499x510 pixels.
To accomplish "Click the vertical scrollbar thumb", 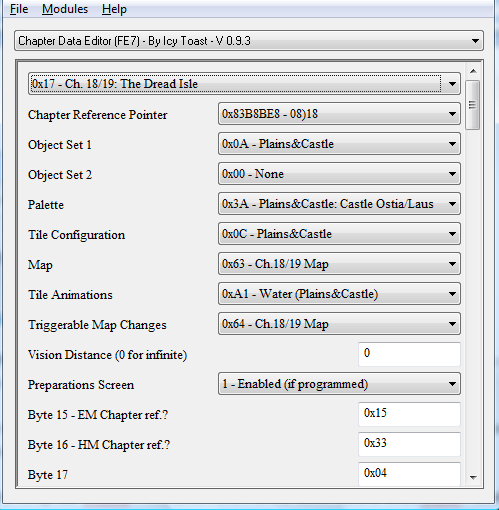I will [x=473, y=105].
